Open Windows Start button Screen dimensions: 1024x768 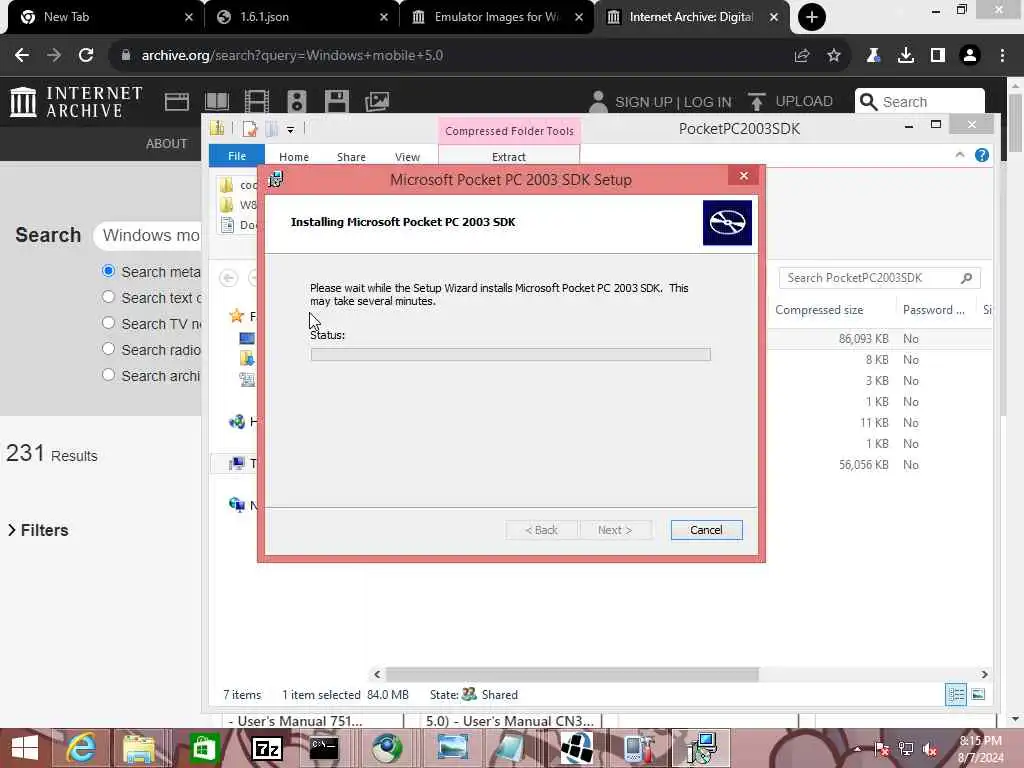click(25, 748)
